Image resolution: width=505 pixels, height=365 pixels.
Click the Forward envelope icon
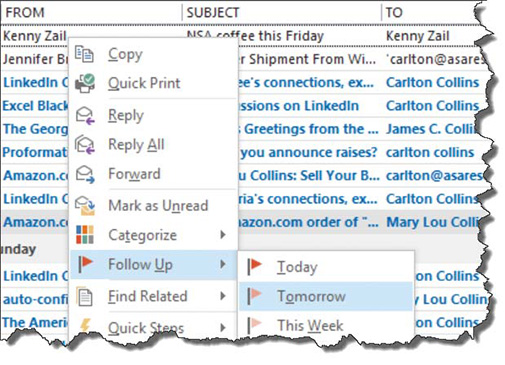(85, 174)
